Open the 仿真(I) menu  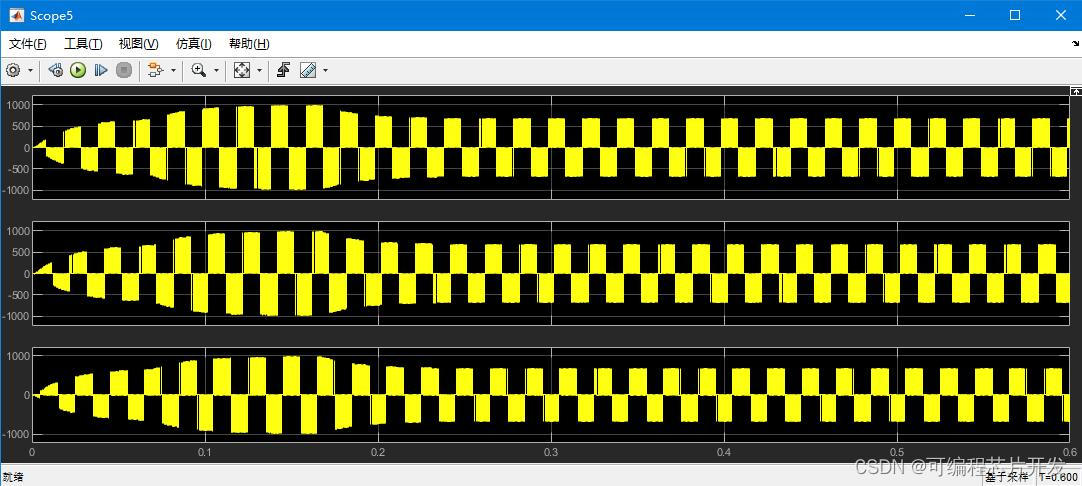pyautogui.click(x=193, y=44)
